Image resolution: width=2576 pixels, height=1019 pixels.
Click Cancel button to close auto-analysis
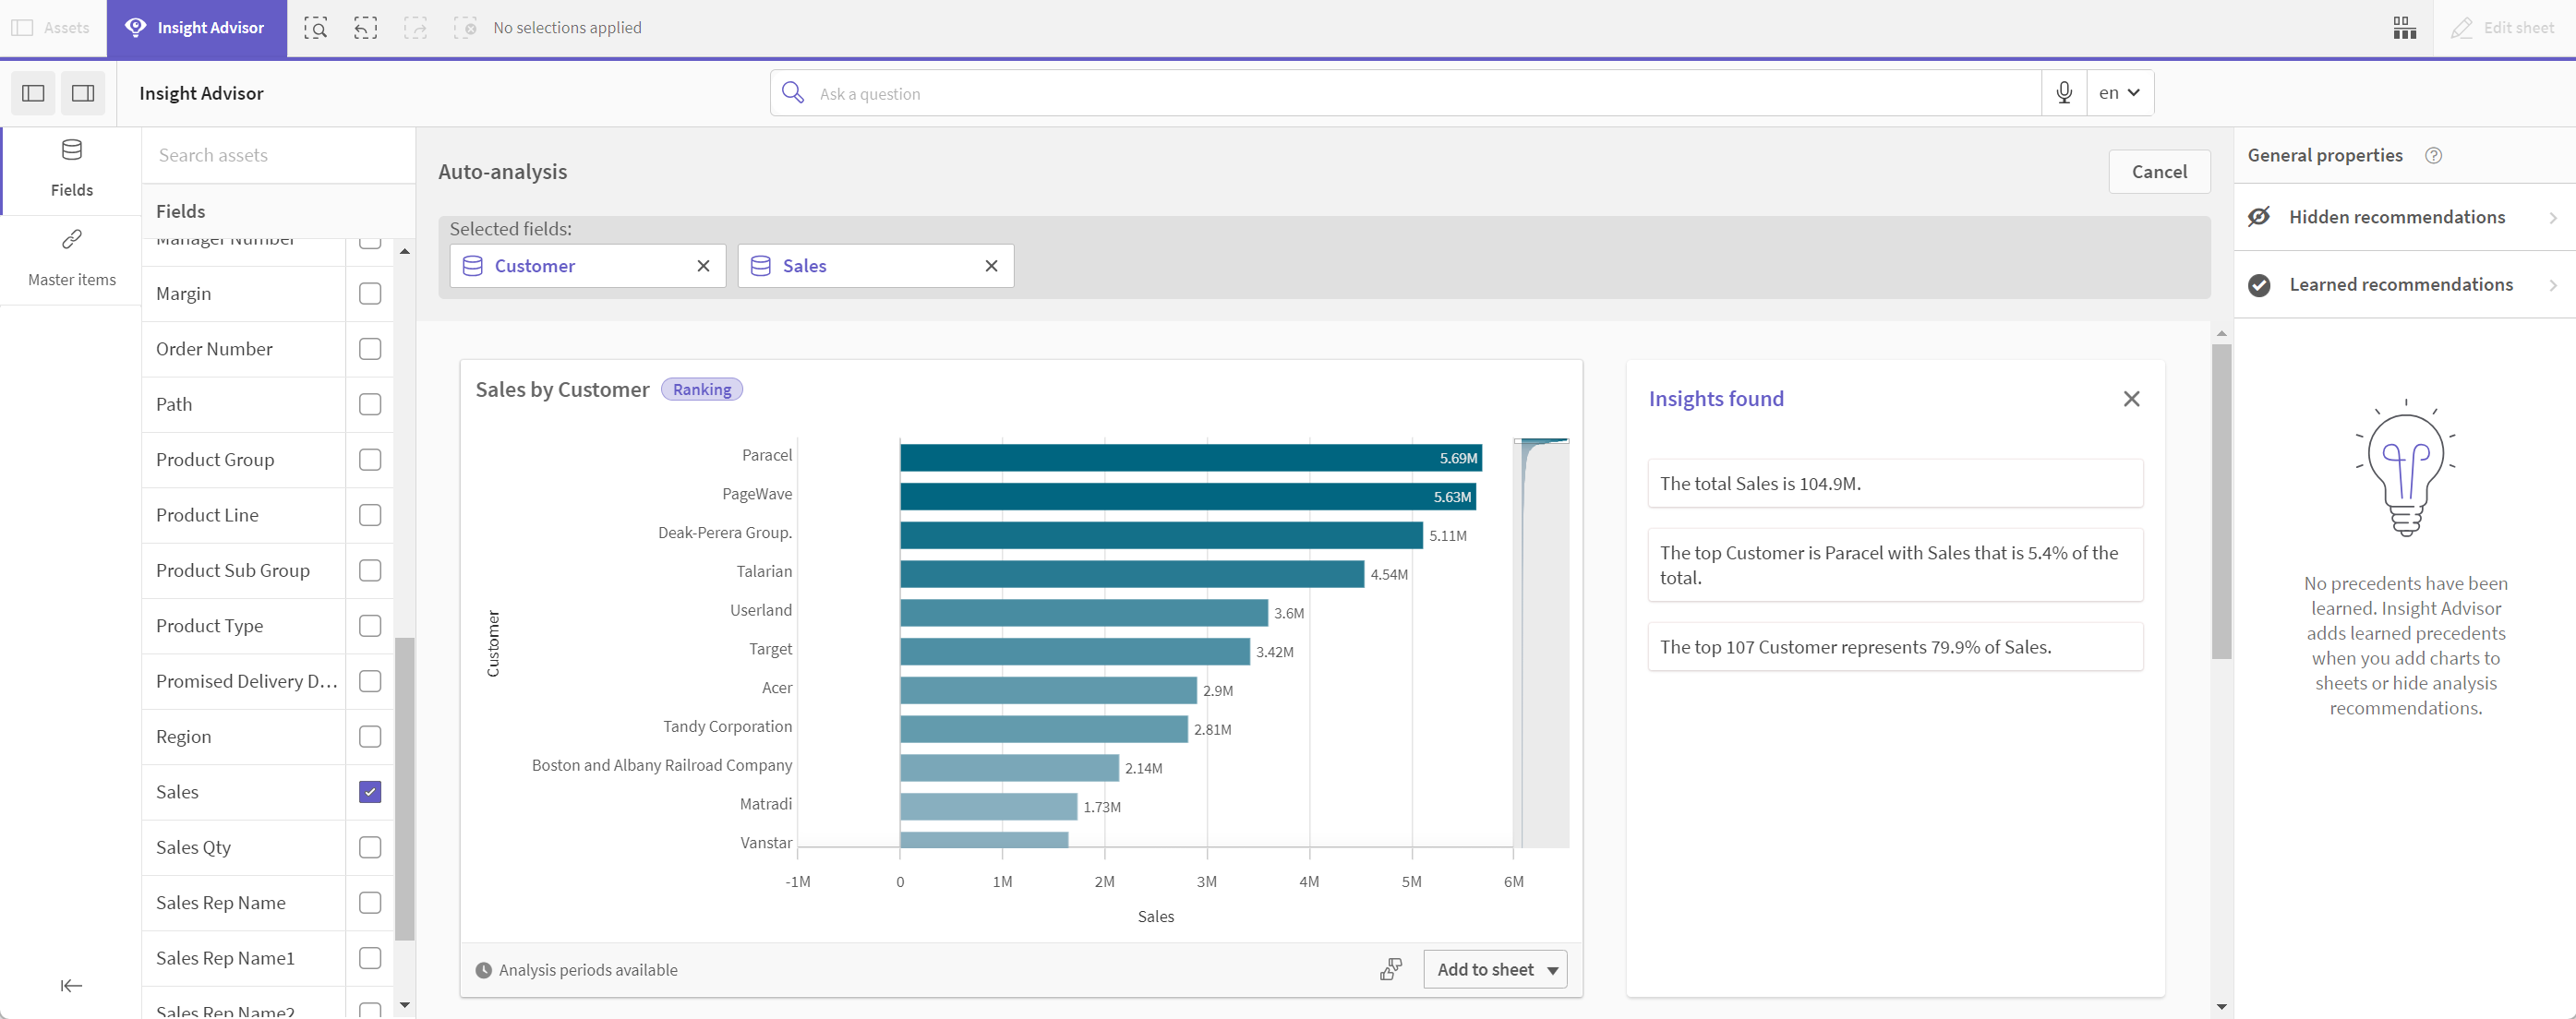coord(2157,171)
